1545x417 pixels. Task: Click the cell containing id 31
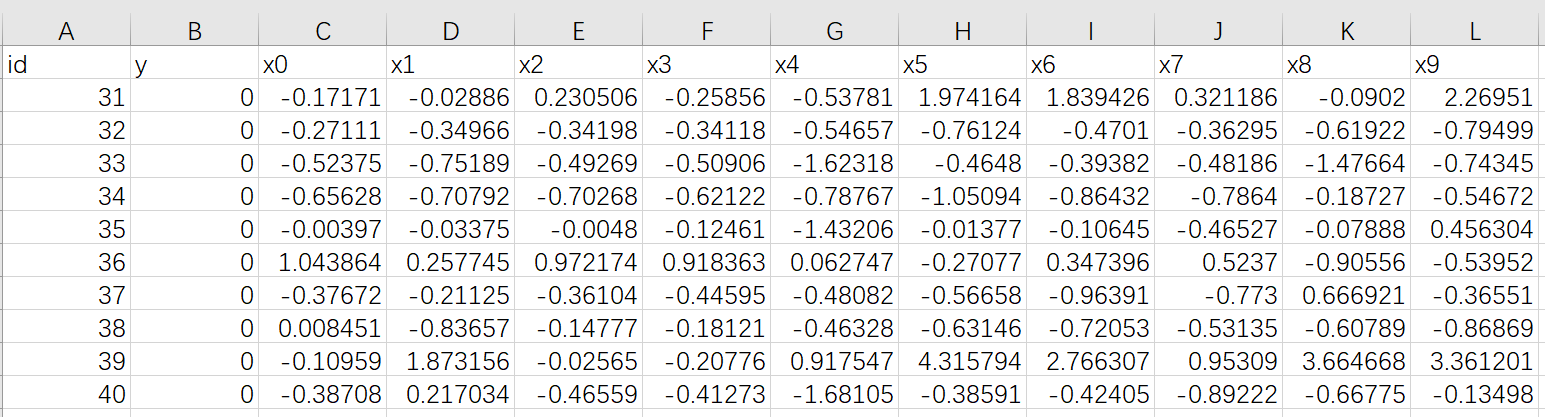(x=66, y=98)
